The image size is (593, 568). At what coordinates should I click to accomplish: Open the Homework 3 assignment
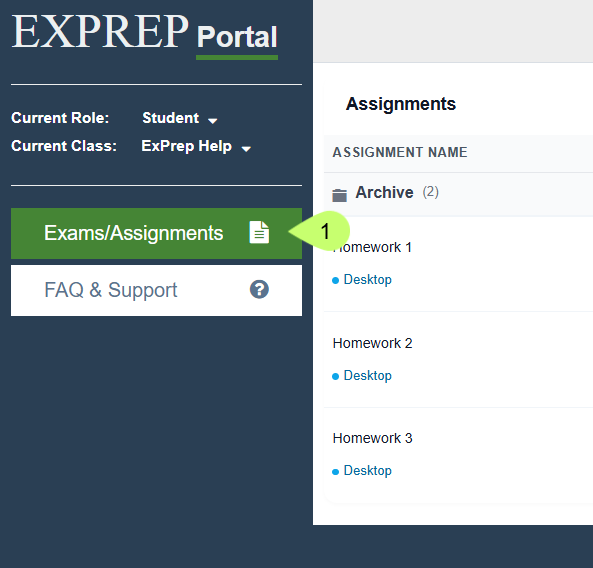[x=372, y=438]
